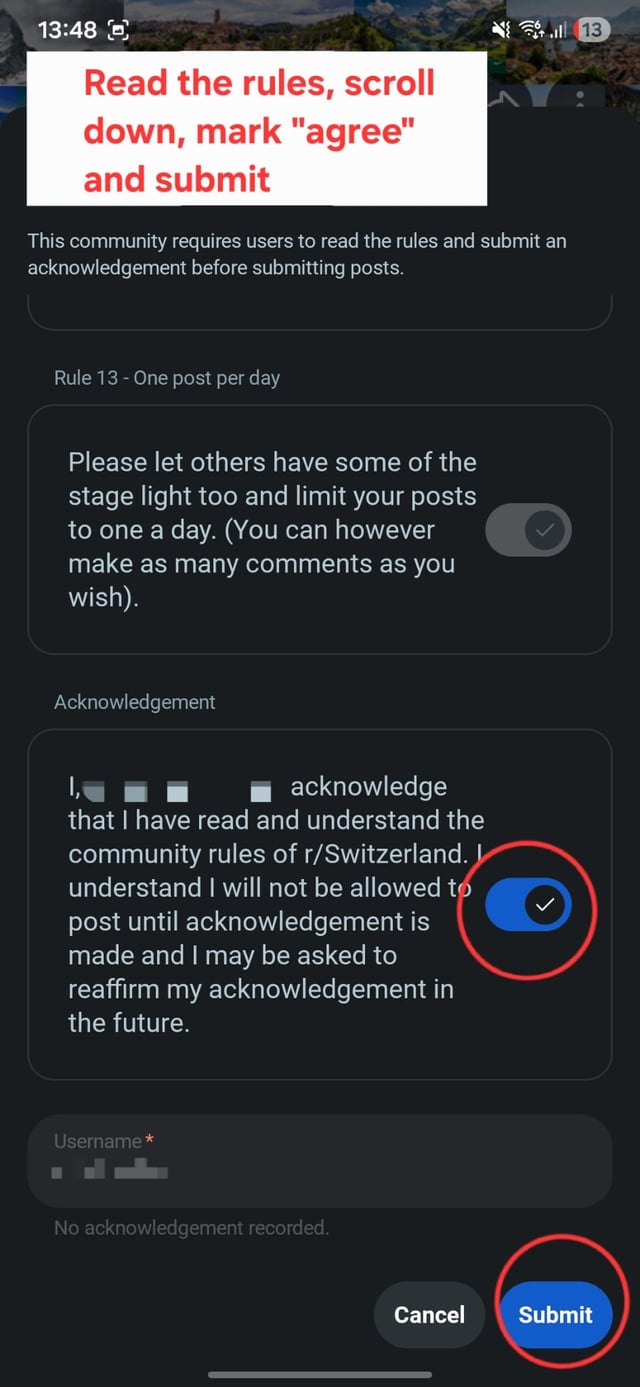This screenshot has width=640, height=1387.
Task: Tap the Wi-Fi status icon
Action: [531, 30]
